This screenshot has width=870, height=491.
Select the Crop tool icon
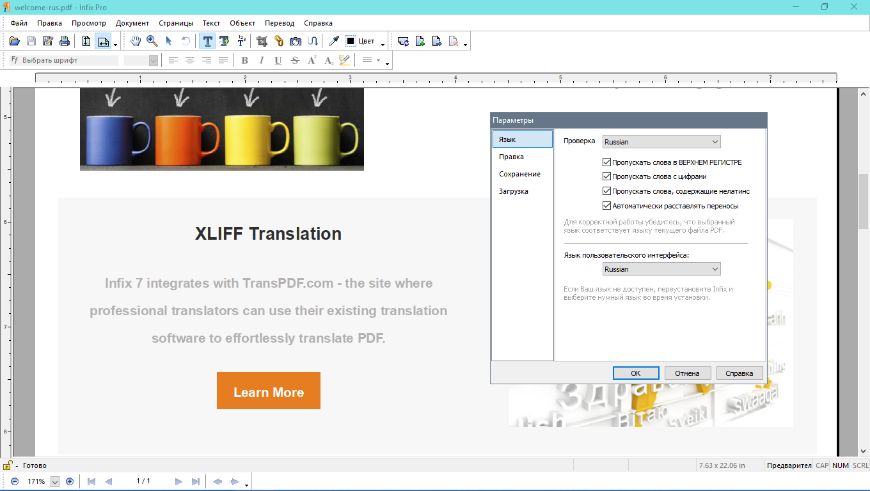click(x=261, y=41)
